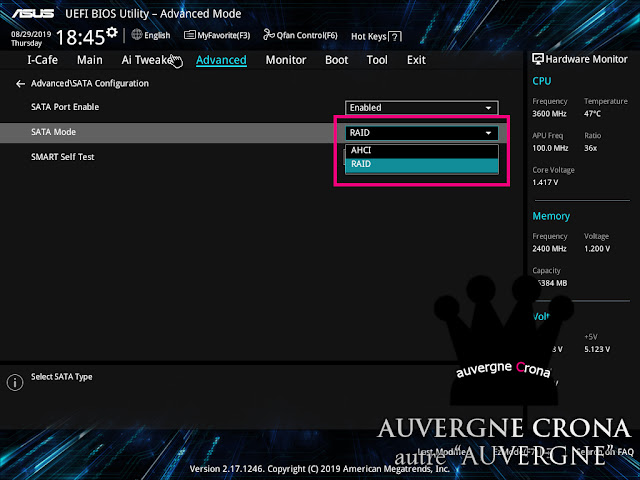Image resolution: width=640 pixels, height=480 pixels.
Task: Click the Version 2.17.1246 copyright text
Action: tap(320, 469)
